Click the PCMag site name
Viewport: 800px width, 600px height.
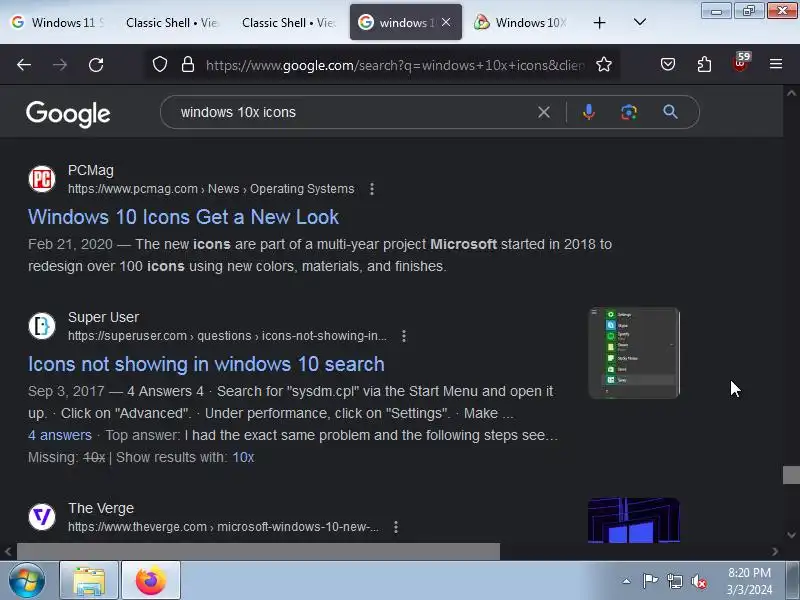[91, 170]
